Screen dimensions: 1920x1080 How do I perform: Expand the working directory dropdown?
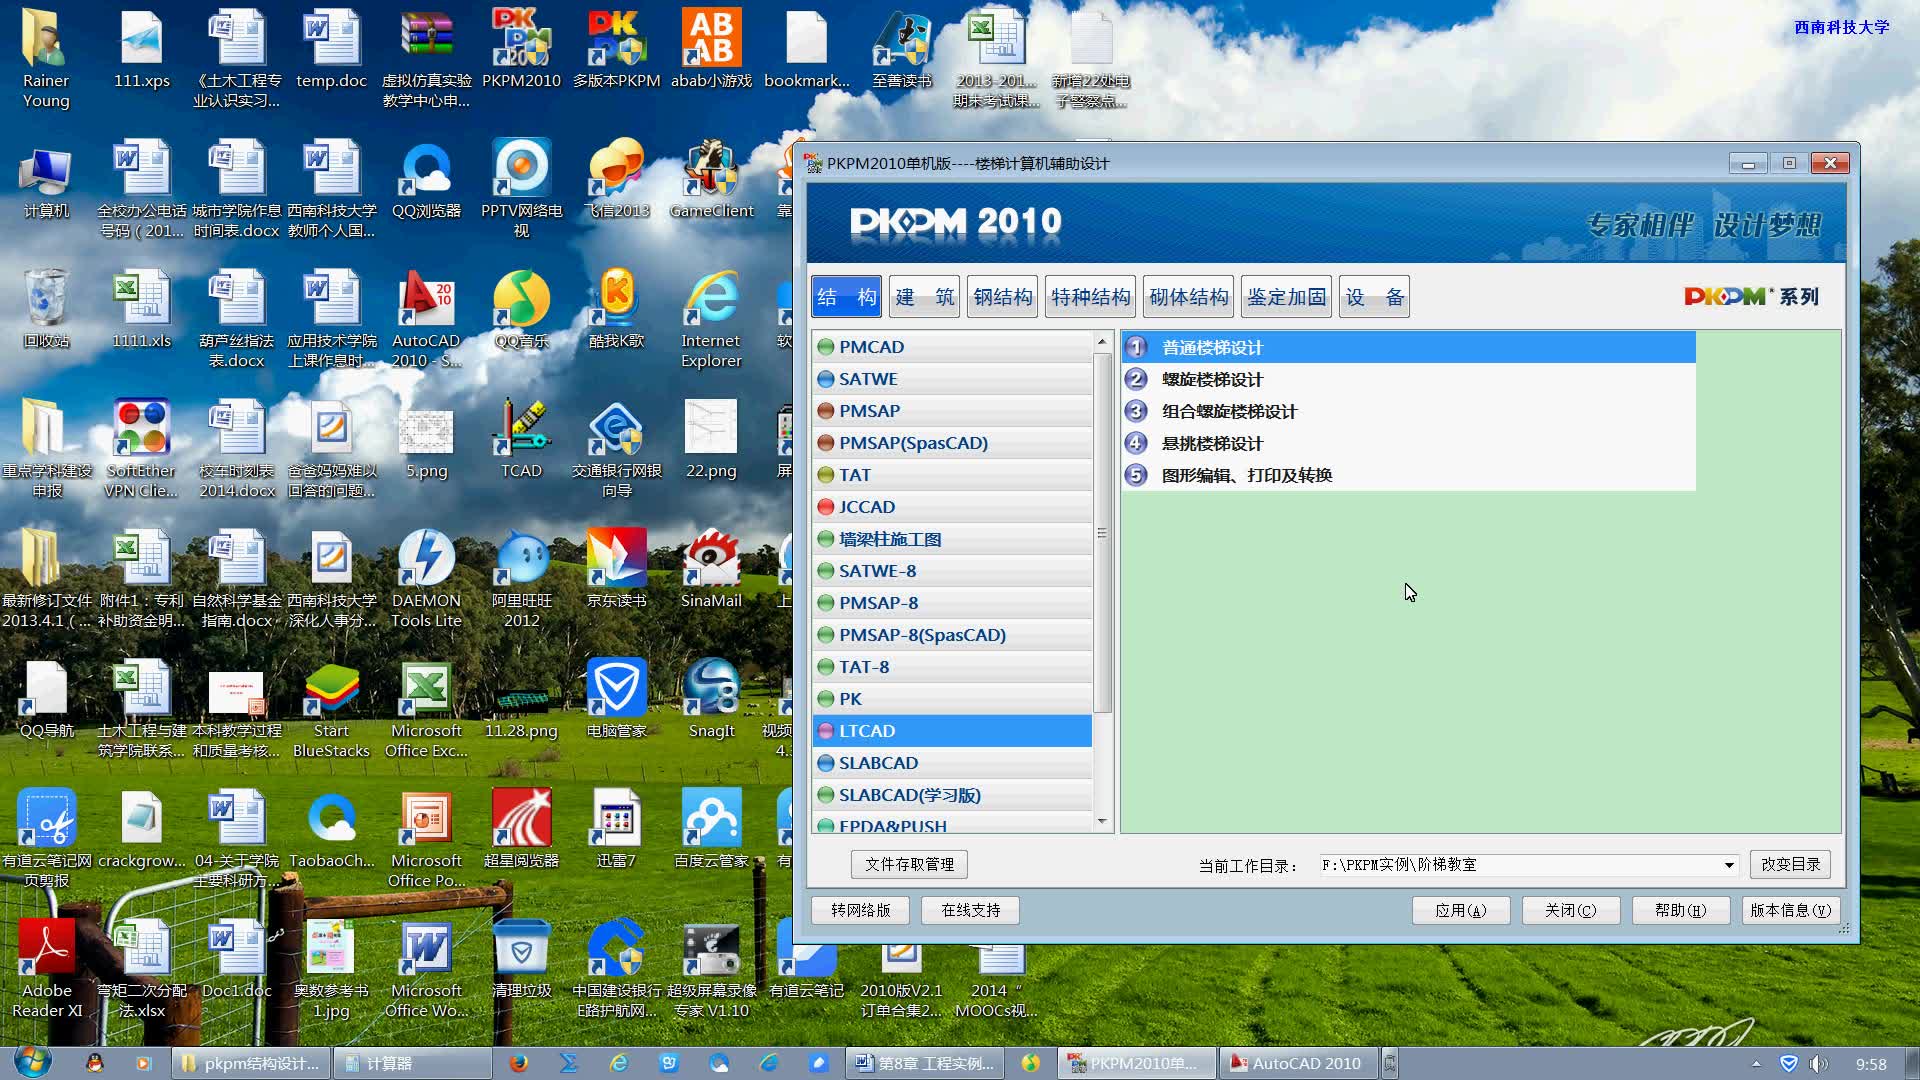pos(1728,865)
